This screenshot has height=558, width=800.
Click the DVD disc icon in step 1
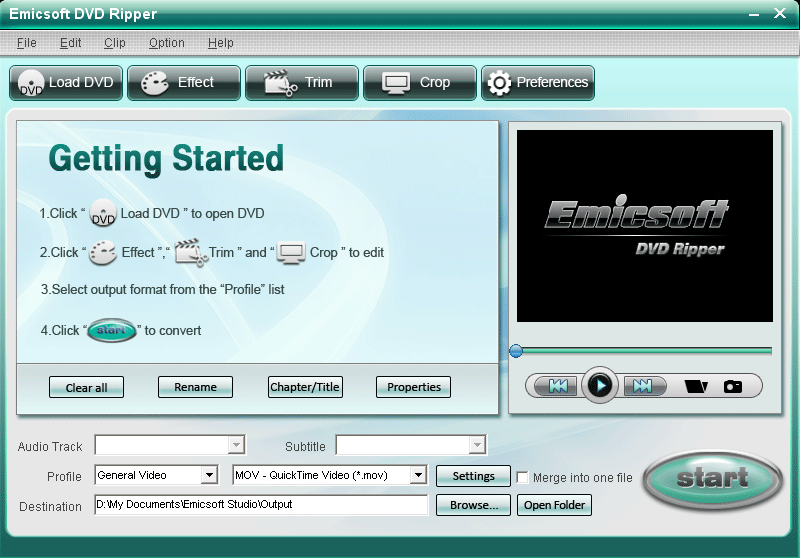[x=103, y=213]
